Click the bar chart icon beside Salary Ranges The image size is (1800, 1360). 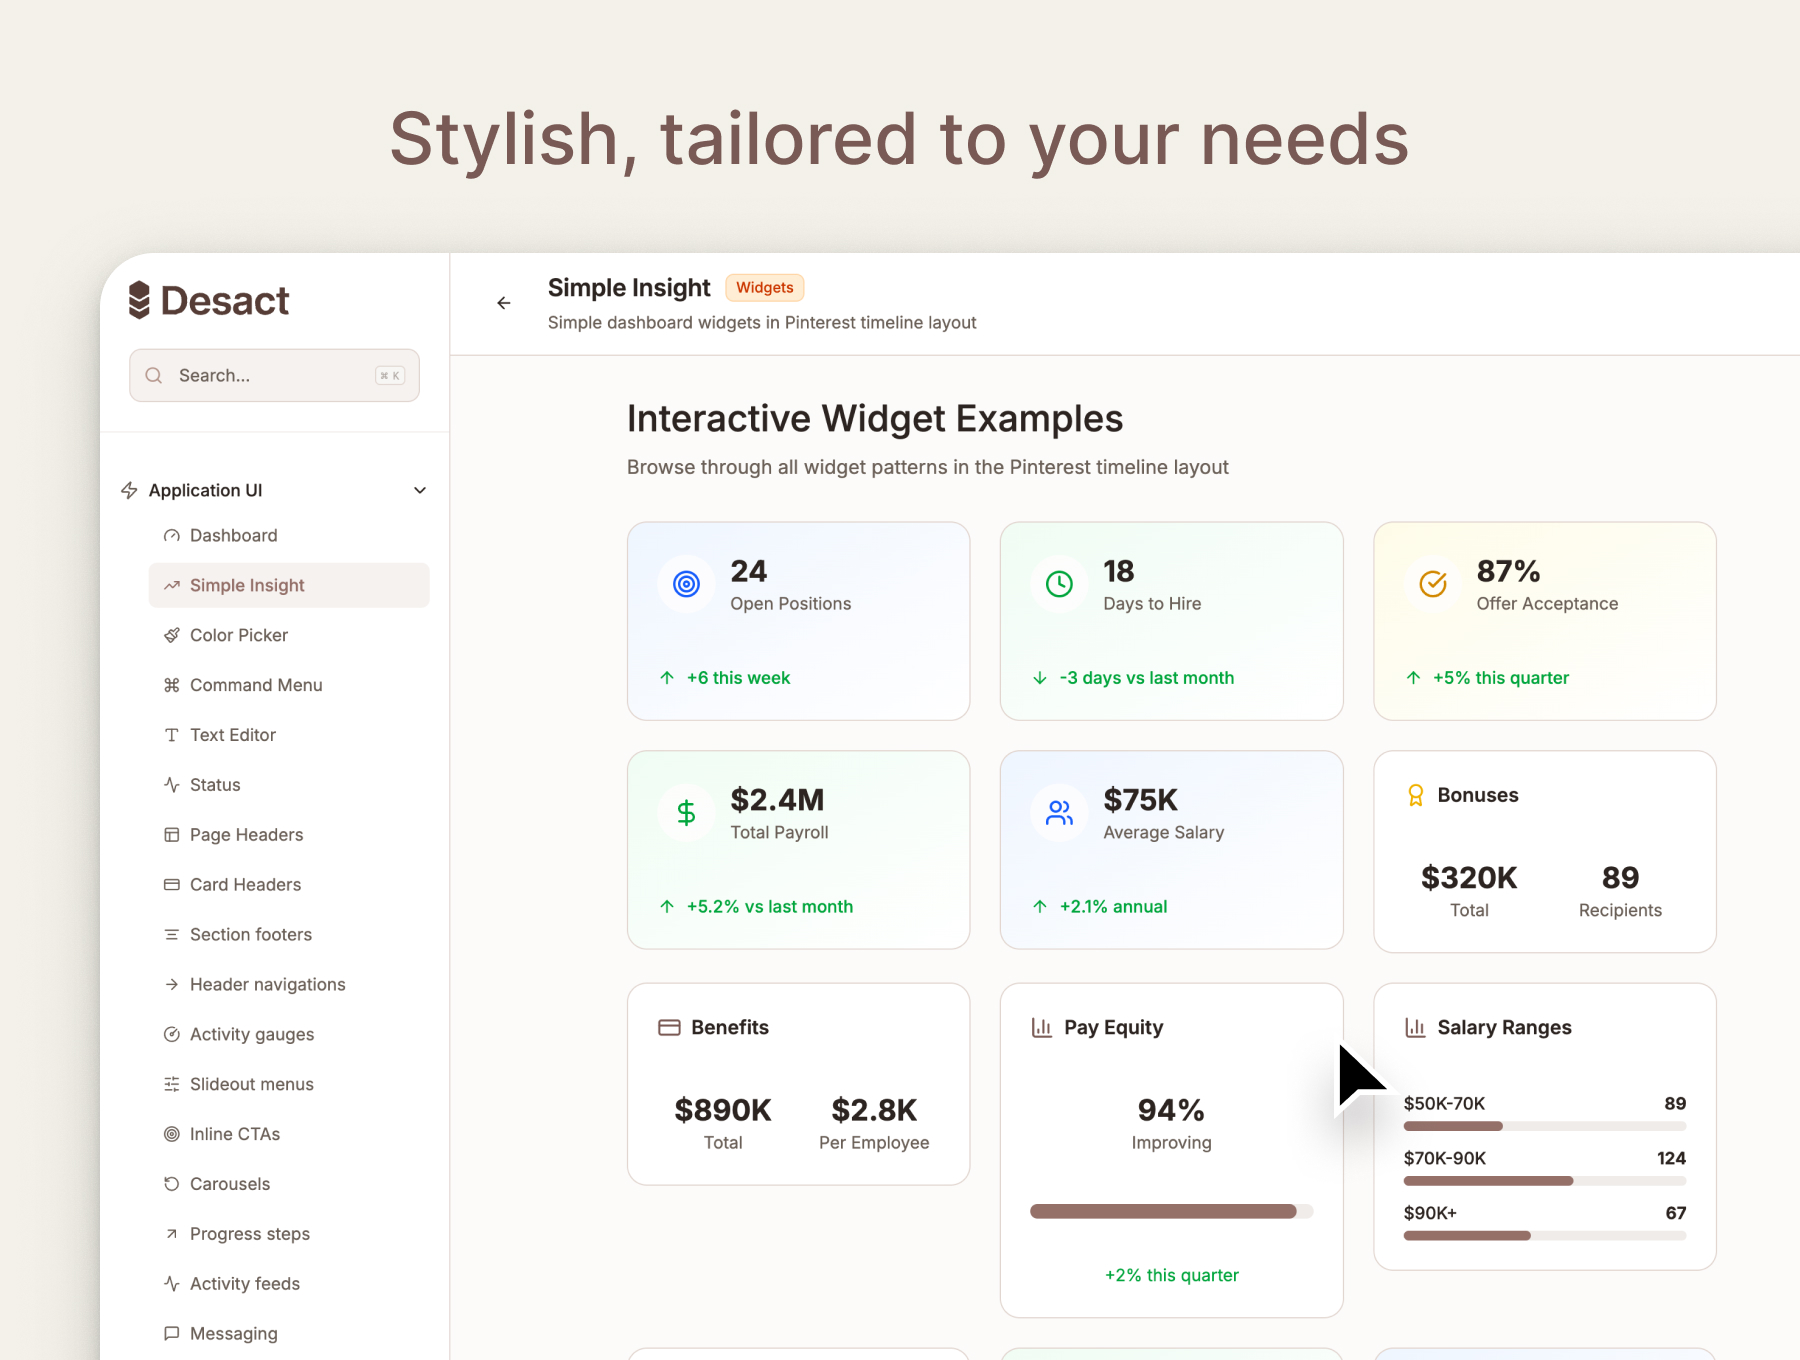coord(1415,1027)
